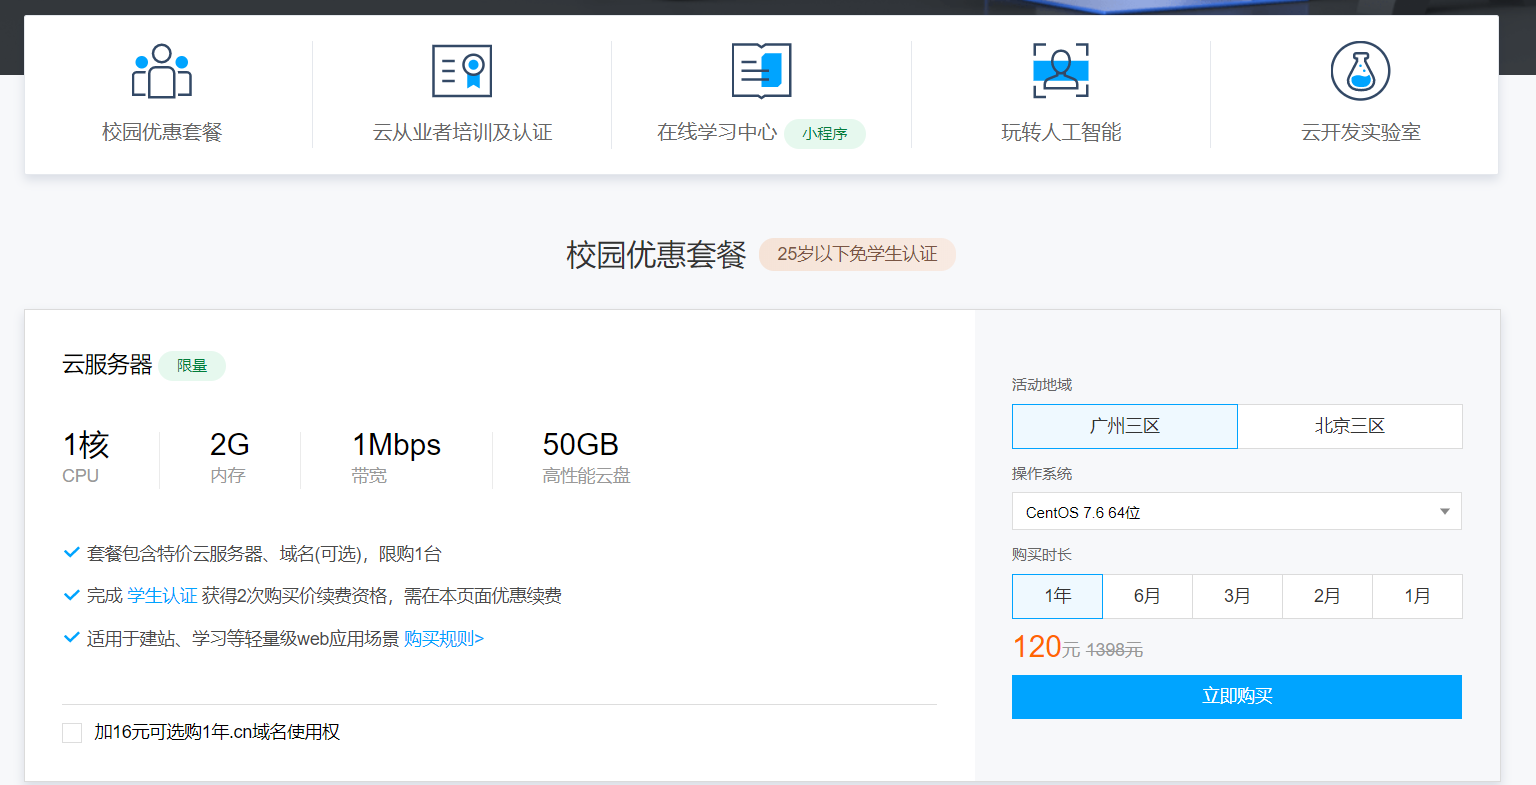Click the 立即购买 button
The width and height of the screenshot is (1536, 785).
[1237, 697]
